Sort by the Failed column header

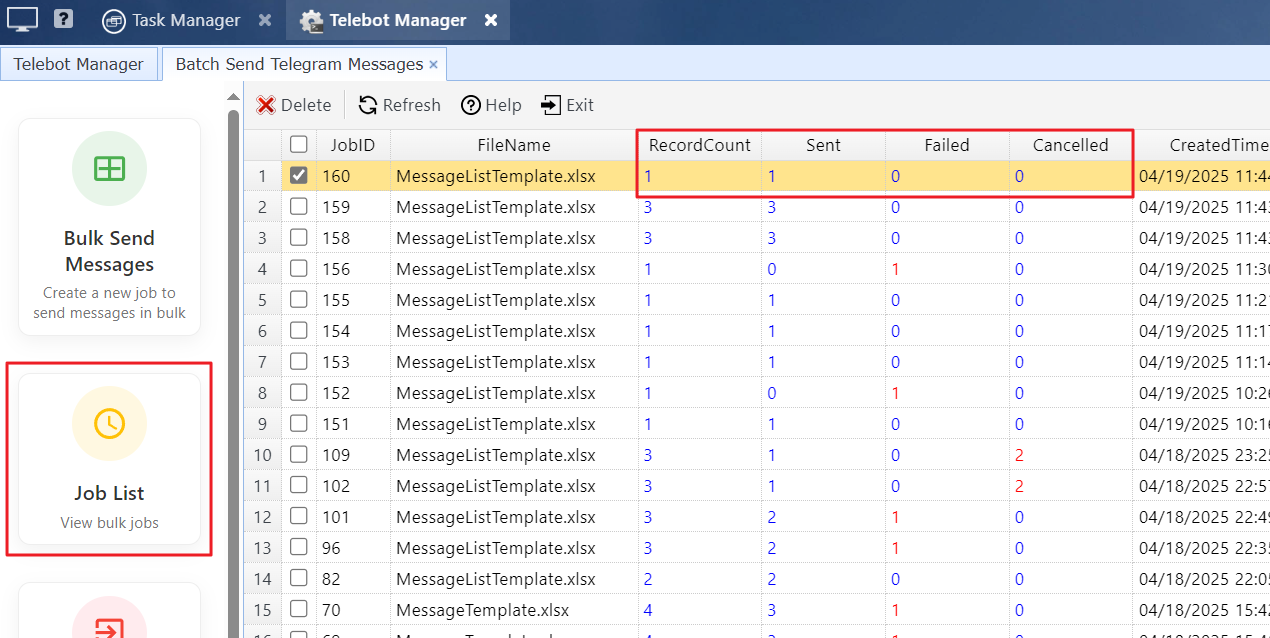(x=947, y=145)
